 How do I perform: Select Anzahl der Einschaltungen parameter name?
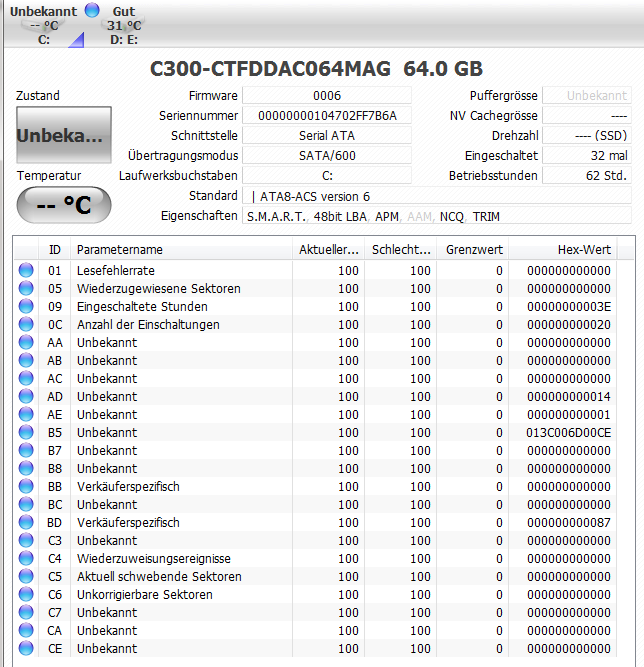point(148,325)
